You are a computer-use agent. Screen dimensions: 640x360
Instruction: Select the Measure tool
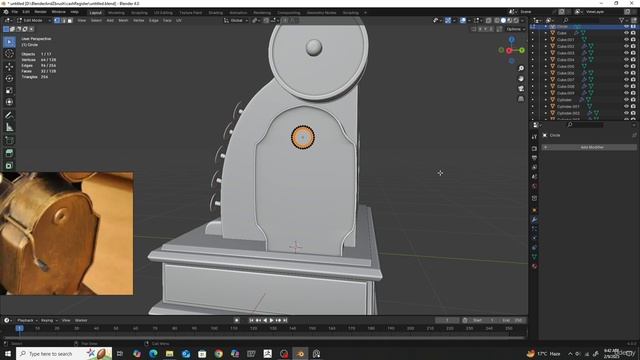(9, 127)
